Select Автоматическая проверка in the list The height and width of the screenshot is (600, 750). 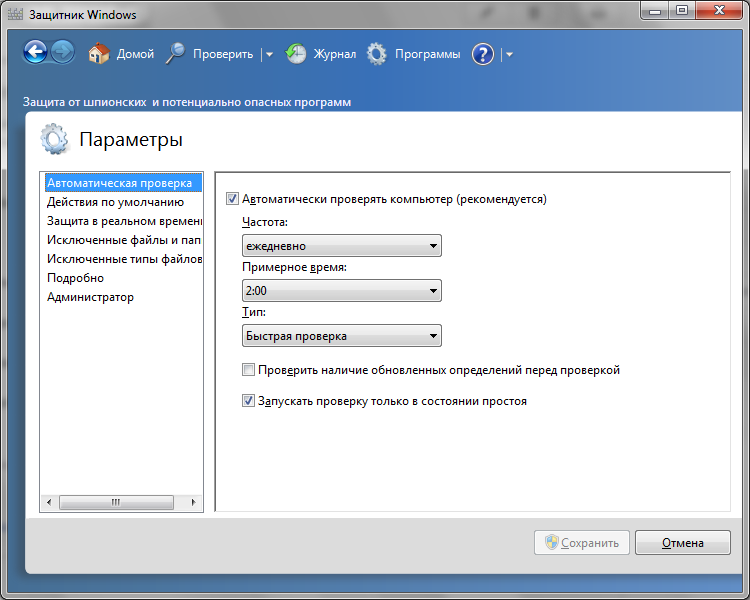pyautogui.click(x=123, y=183)
